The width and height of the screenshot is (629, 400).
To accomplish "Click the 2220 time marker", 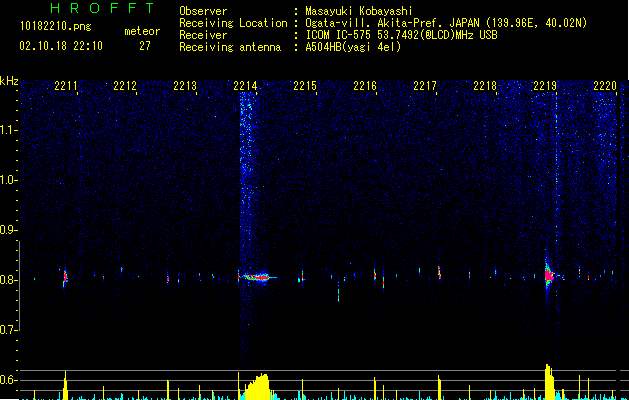I will click(x=605, y=86).
